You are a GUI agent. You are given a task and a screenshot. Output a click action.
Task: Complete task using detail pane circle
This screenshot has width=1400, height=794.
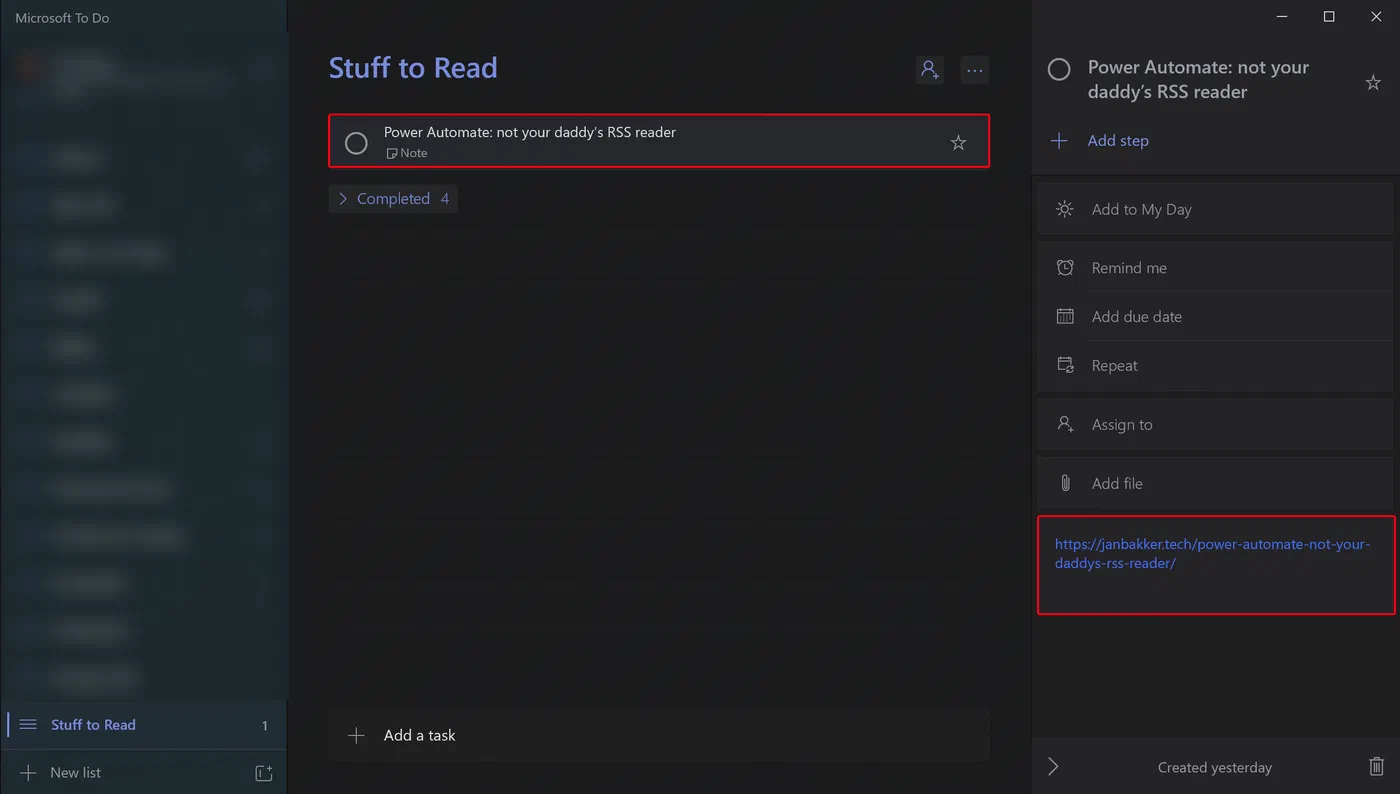point(1059,69)
